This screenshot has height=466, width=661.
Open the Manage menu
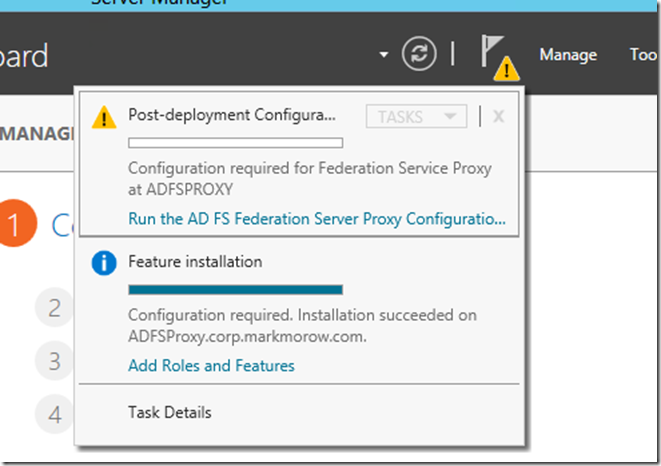pos(568,55)
